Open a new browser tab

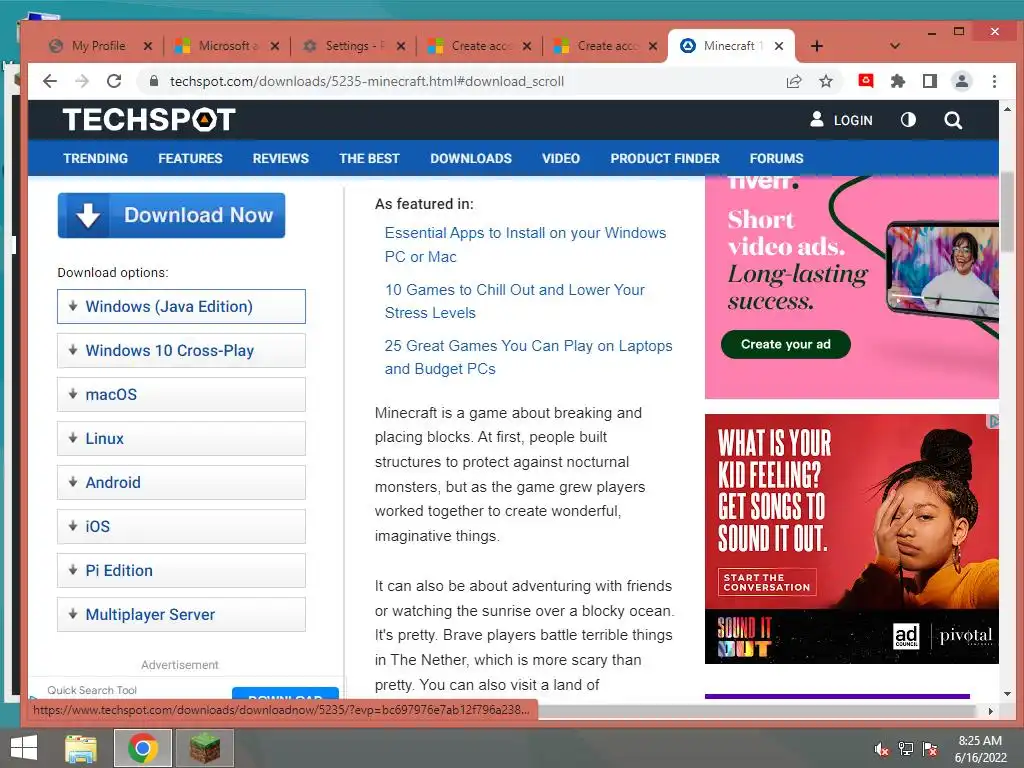click(x=816, y=46)
